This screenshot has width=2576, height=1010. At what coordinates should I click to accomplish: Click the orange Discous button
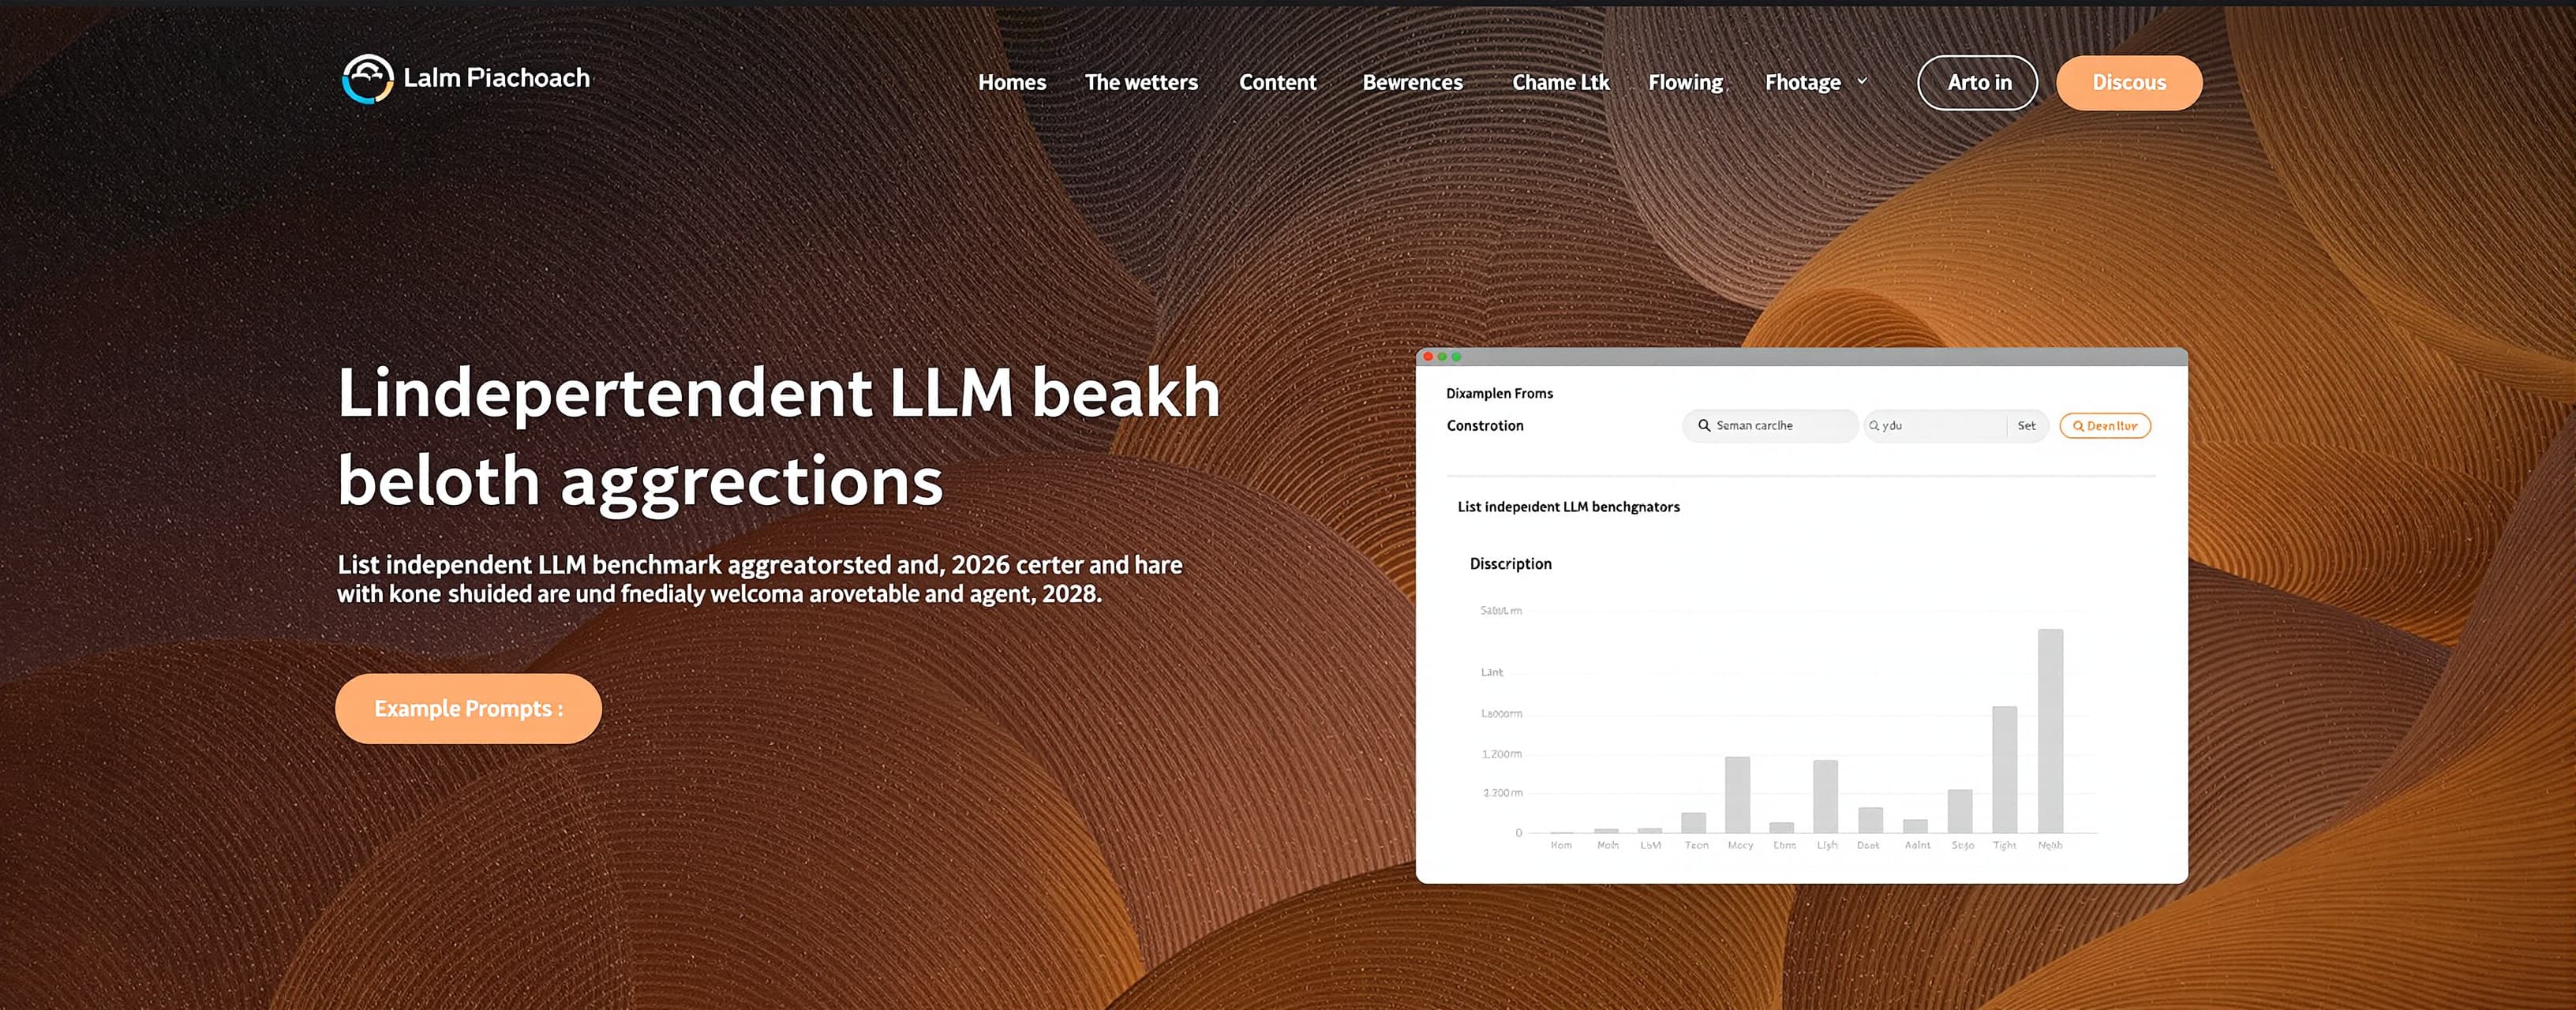click(x=2129, y=83)
